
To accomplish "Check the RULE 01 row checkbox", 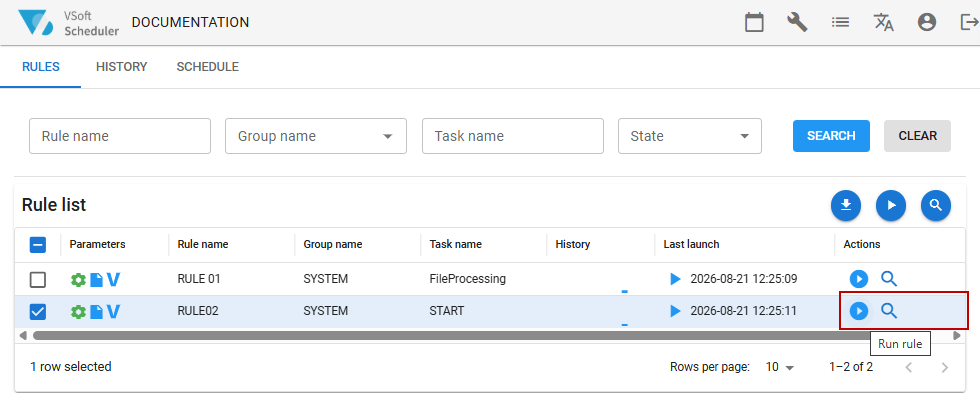I will [38, 280].
